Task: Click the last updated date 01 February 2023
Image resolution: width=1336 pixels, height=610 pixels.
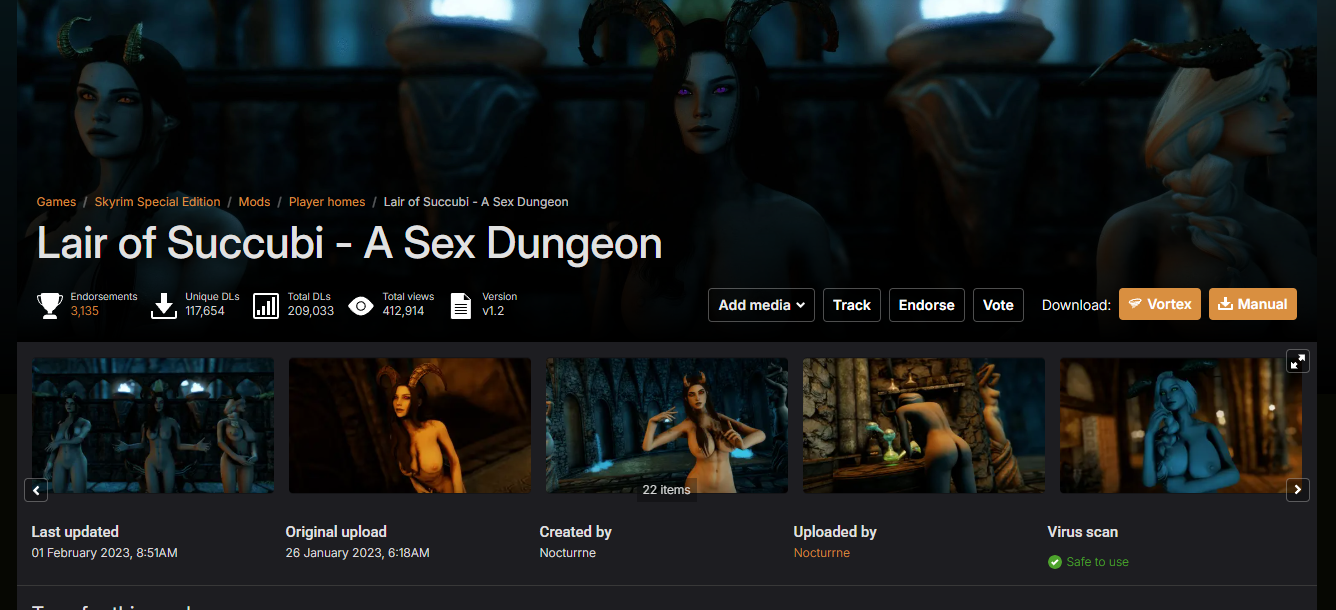Action: (x=104, y=553)
